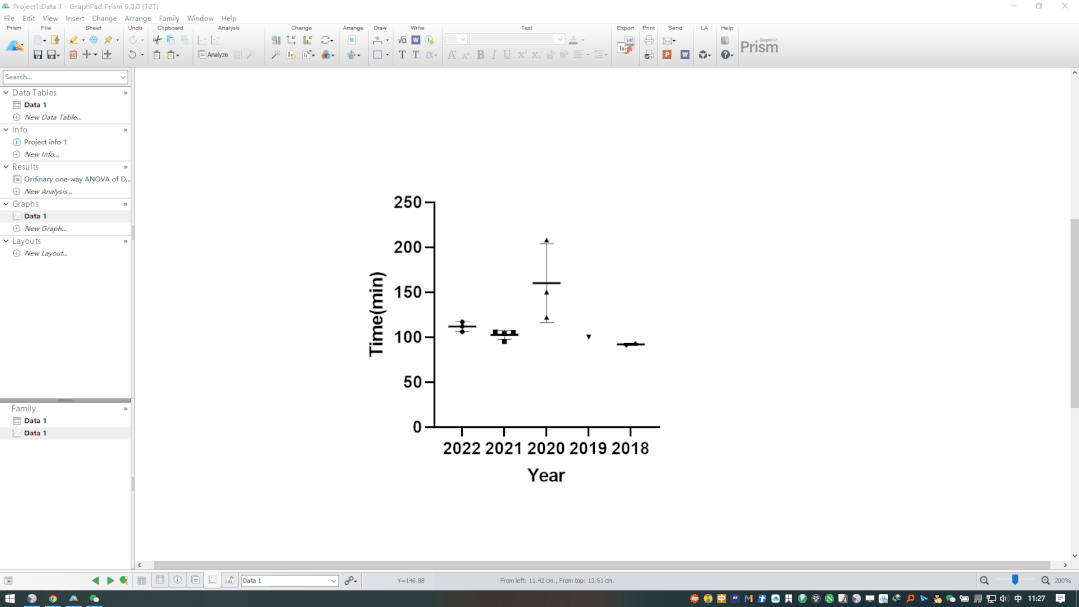The height and width of the screenshot is (607, 1079).
Task: Click in the Search field
Action: pos(60,77)
